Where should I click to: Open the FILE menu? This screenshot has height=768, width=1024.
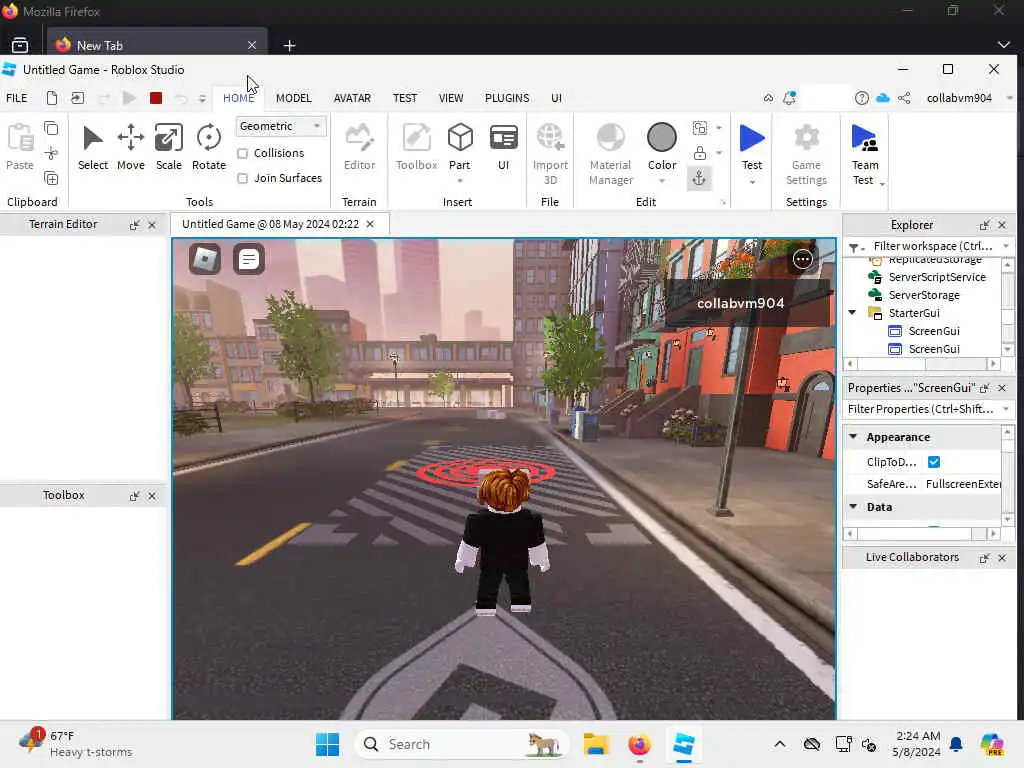click(16, 98)
